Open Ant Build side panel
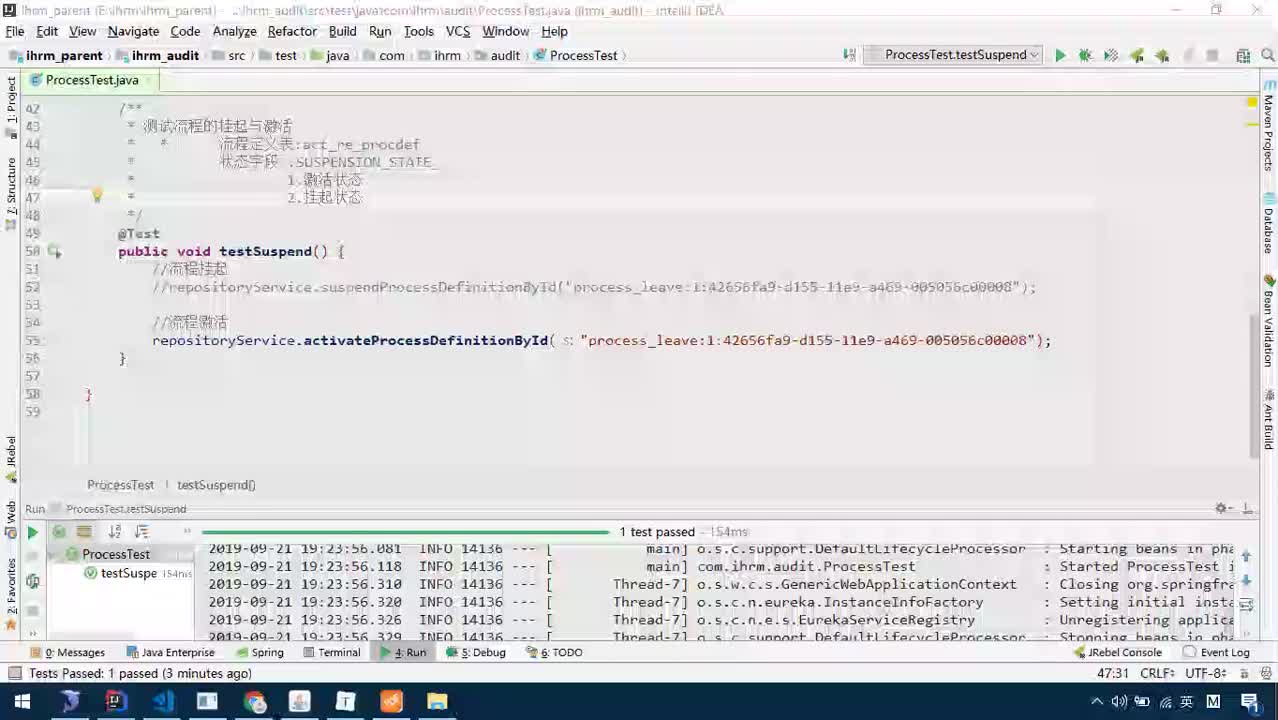This screenshot has height=720, width=1278. [x=1268, y=420]
